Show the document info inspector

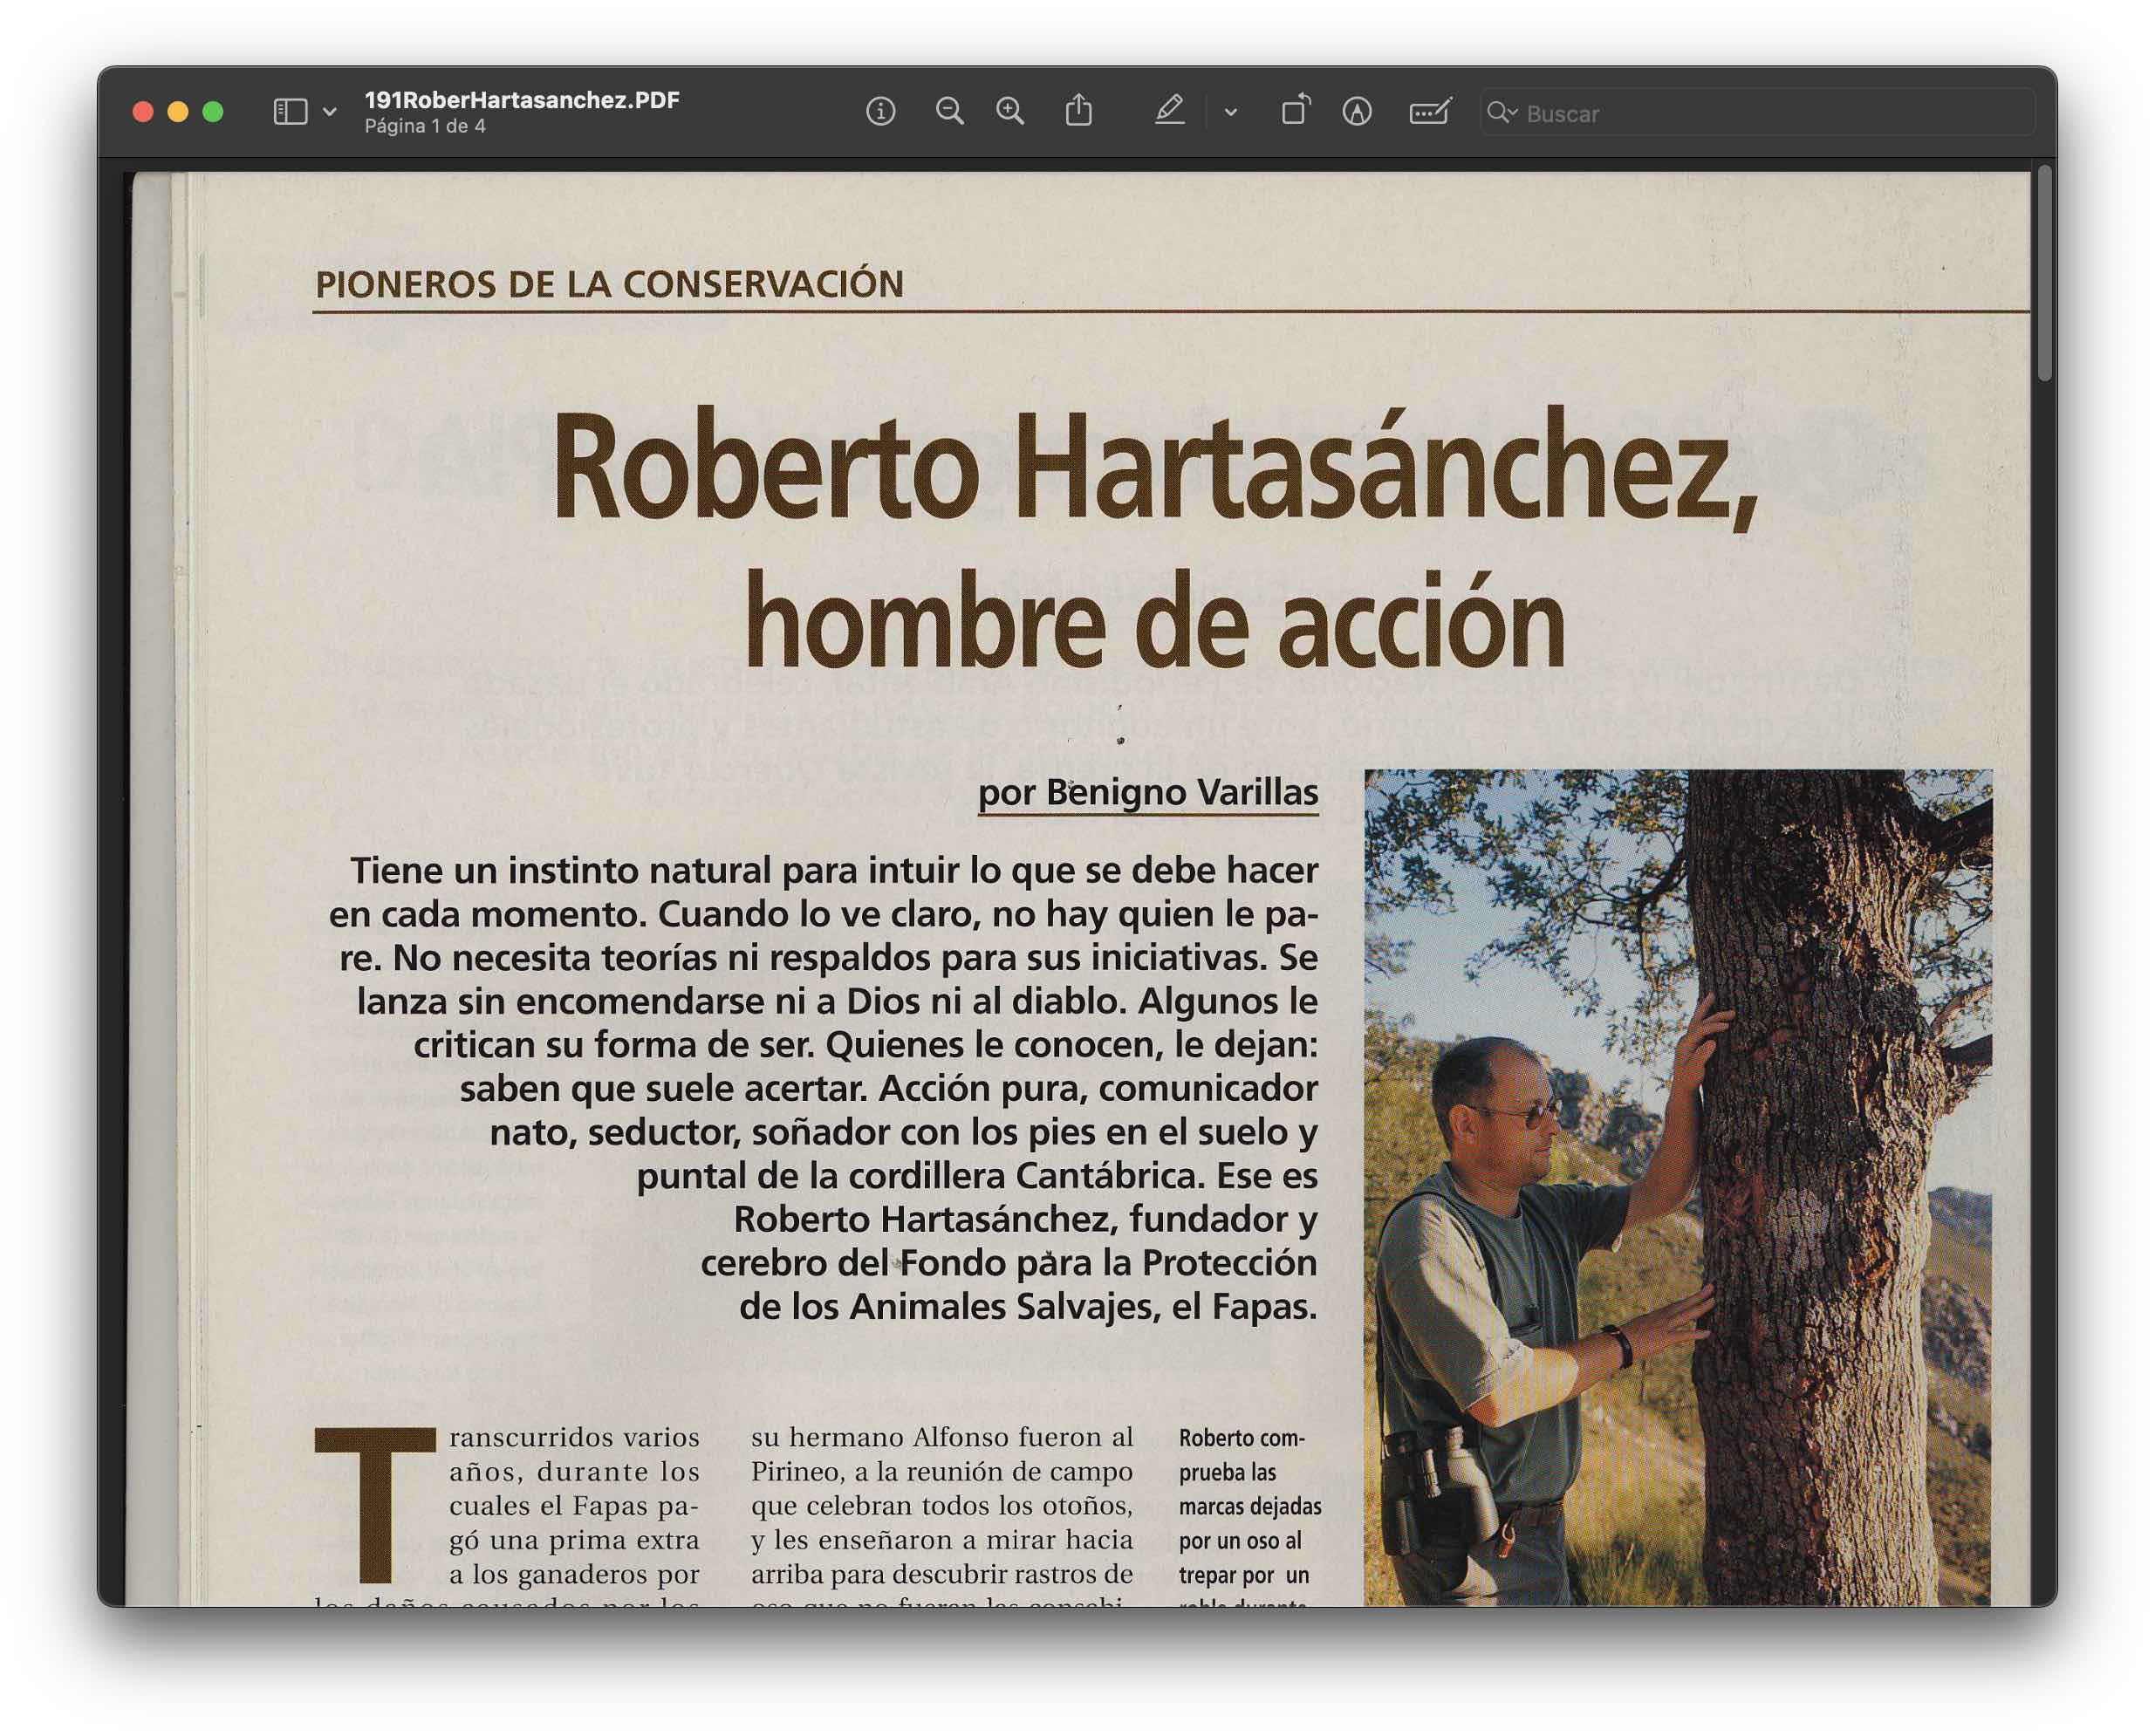[x=880, y=111]
